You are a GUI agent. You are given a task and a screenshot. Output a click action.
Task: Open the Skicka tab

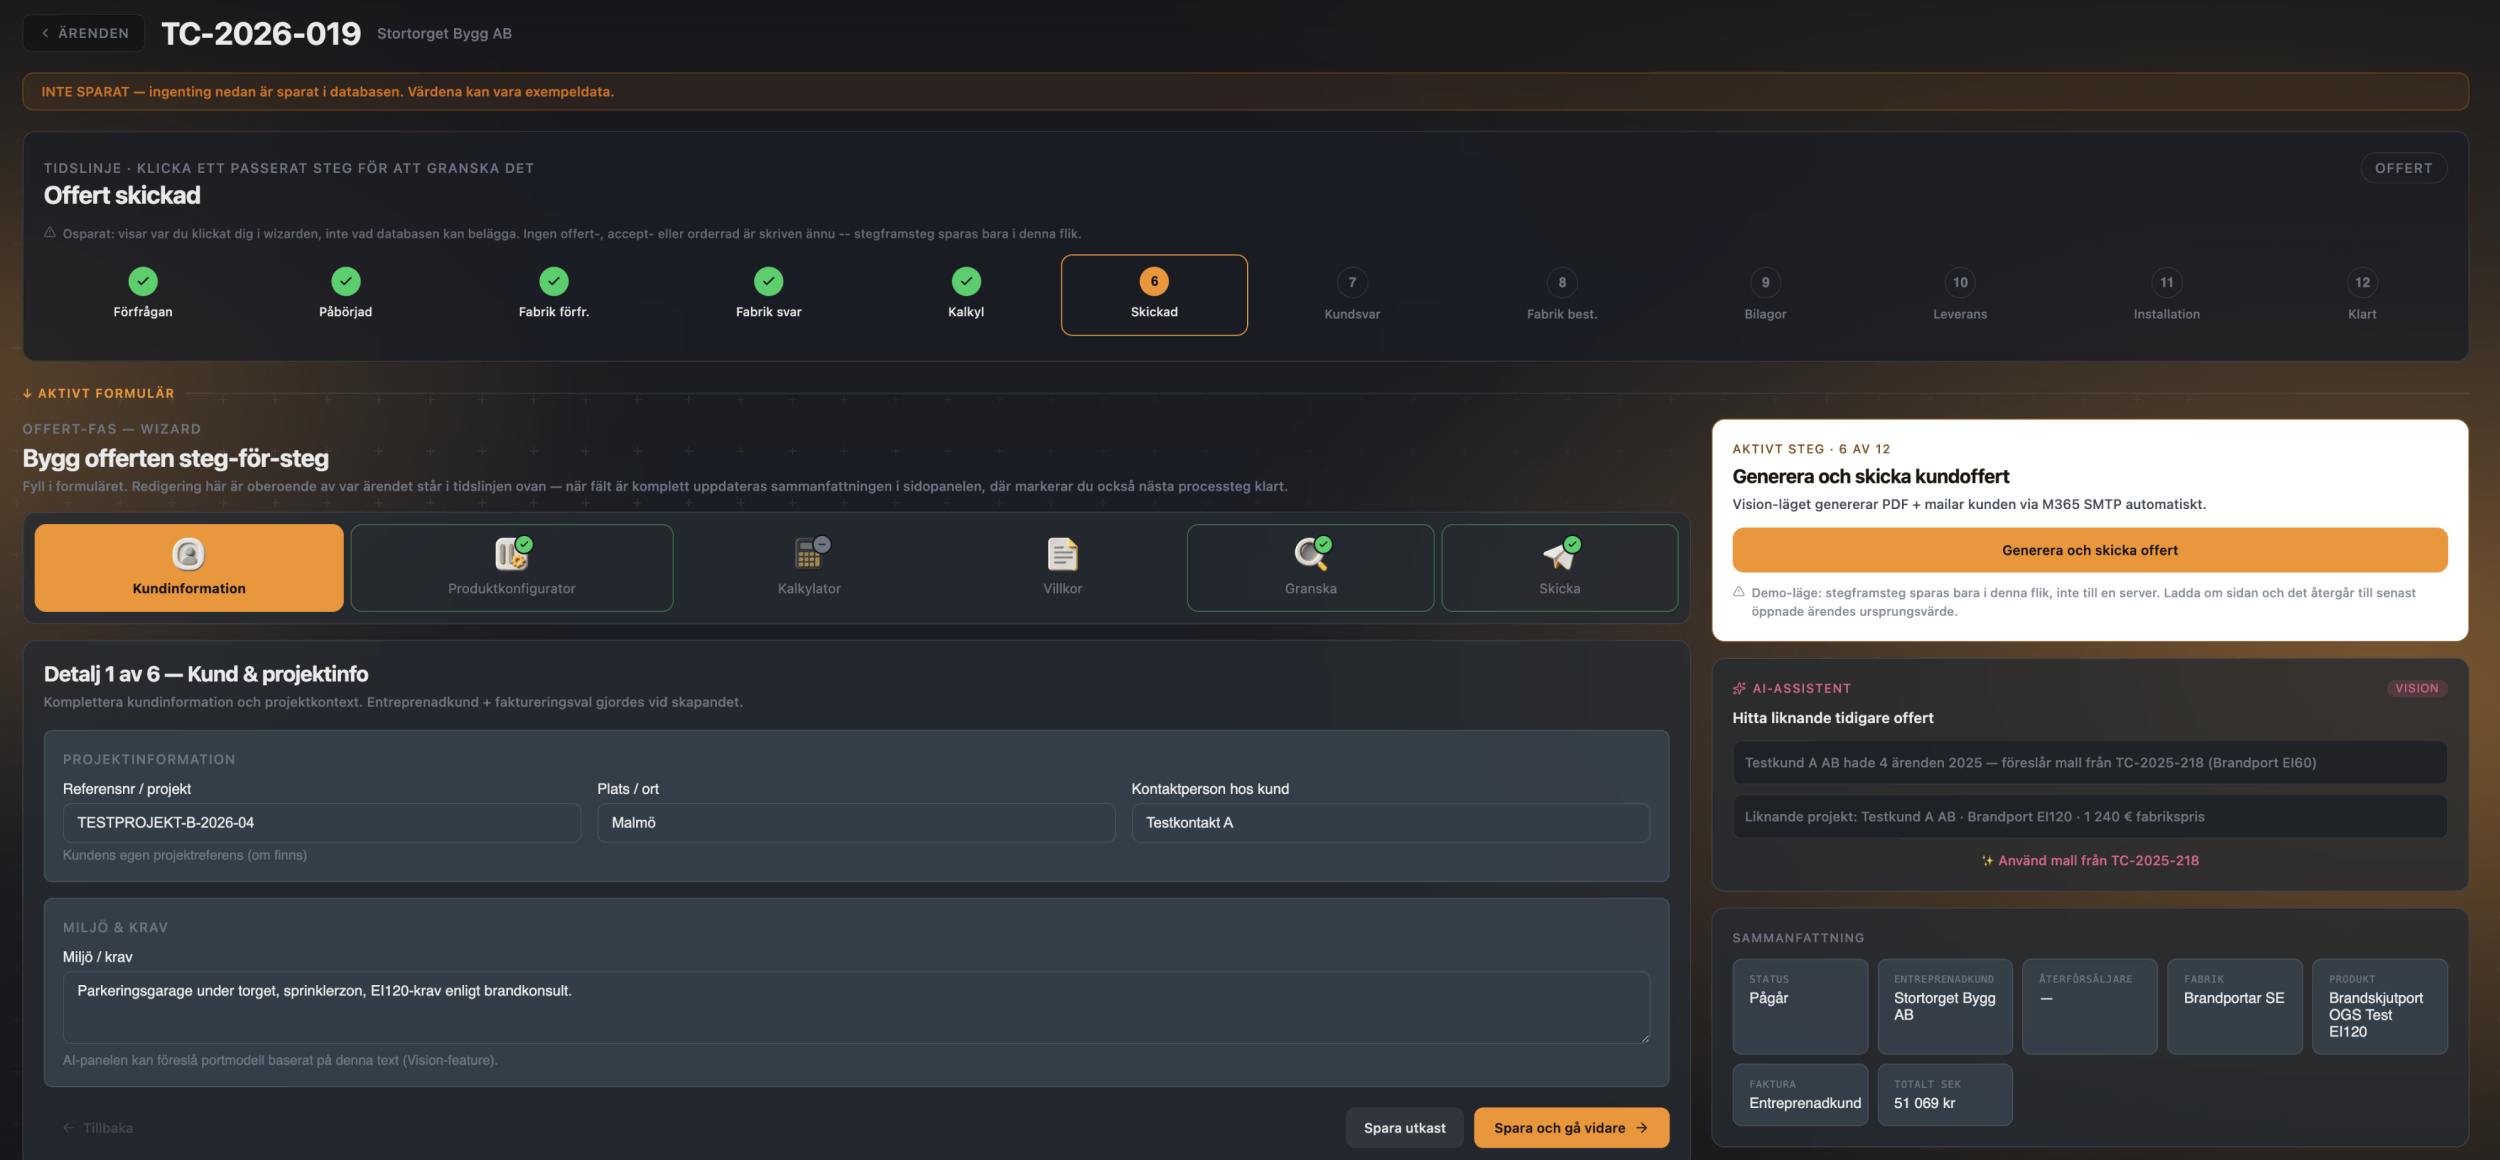click(x=1560, y=567)
